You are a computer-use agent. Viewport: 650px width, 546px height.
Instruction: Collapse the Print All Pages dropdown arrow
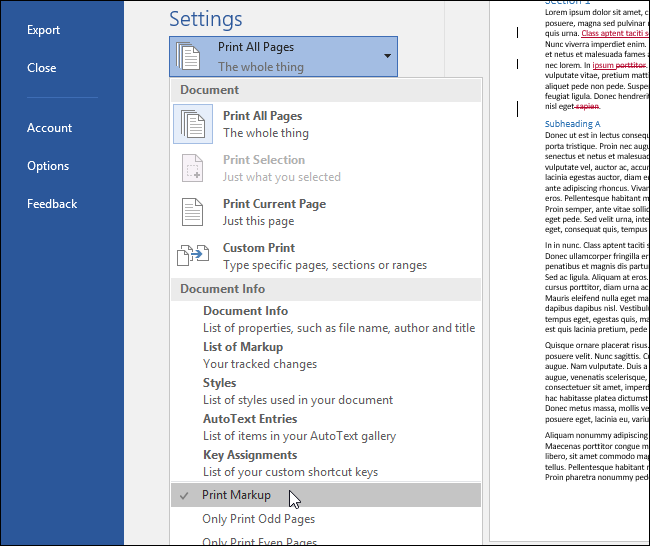click(x=387, y=57)
